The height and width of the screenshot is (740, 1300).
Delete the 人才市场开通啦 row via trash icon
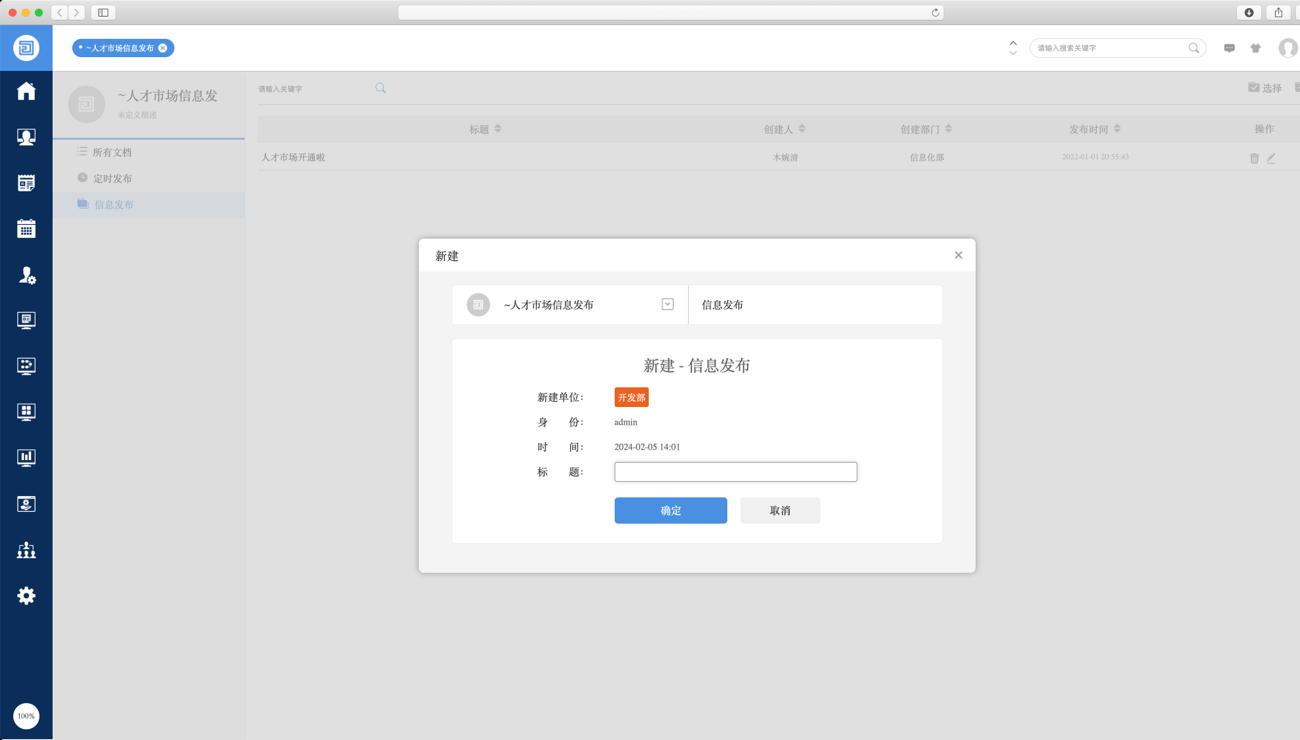click(x=1254, y=158)
